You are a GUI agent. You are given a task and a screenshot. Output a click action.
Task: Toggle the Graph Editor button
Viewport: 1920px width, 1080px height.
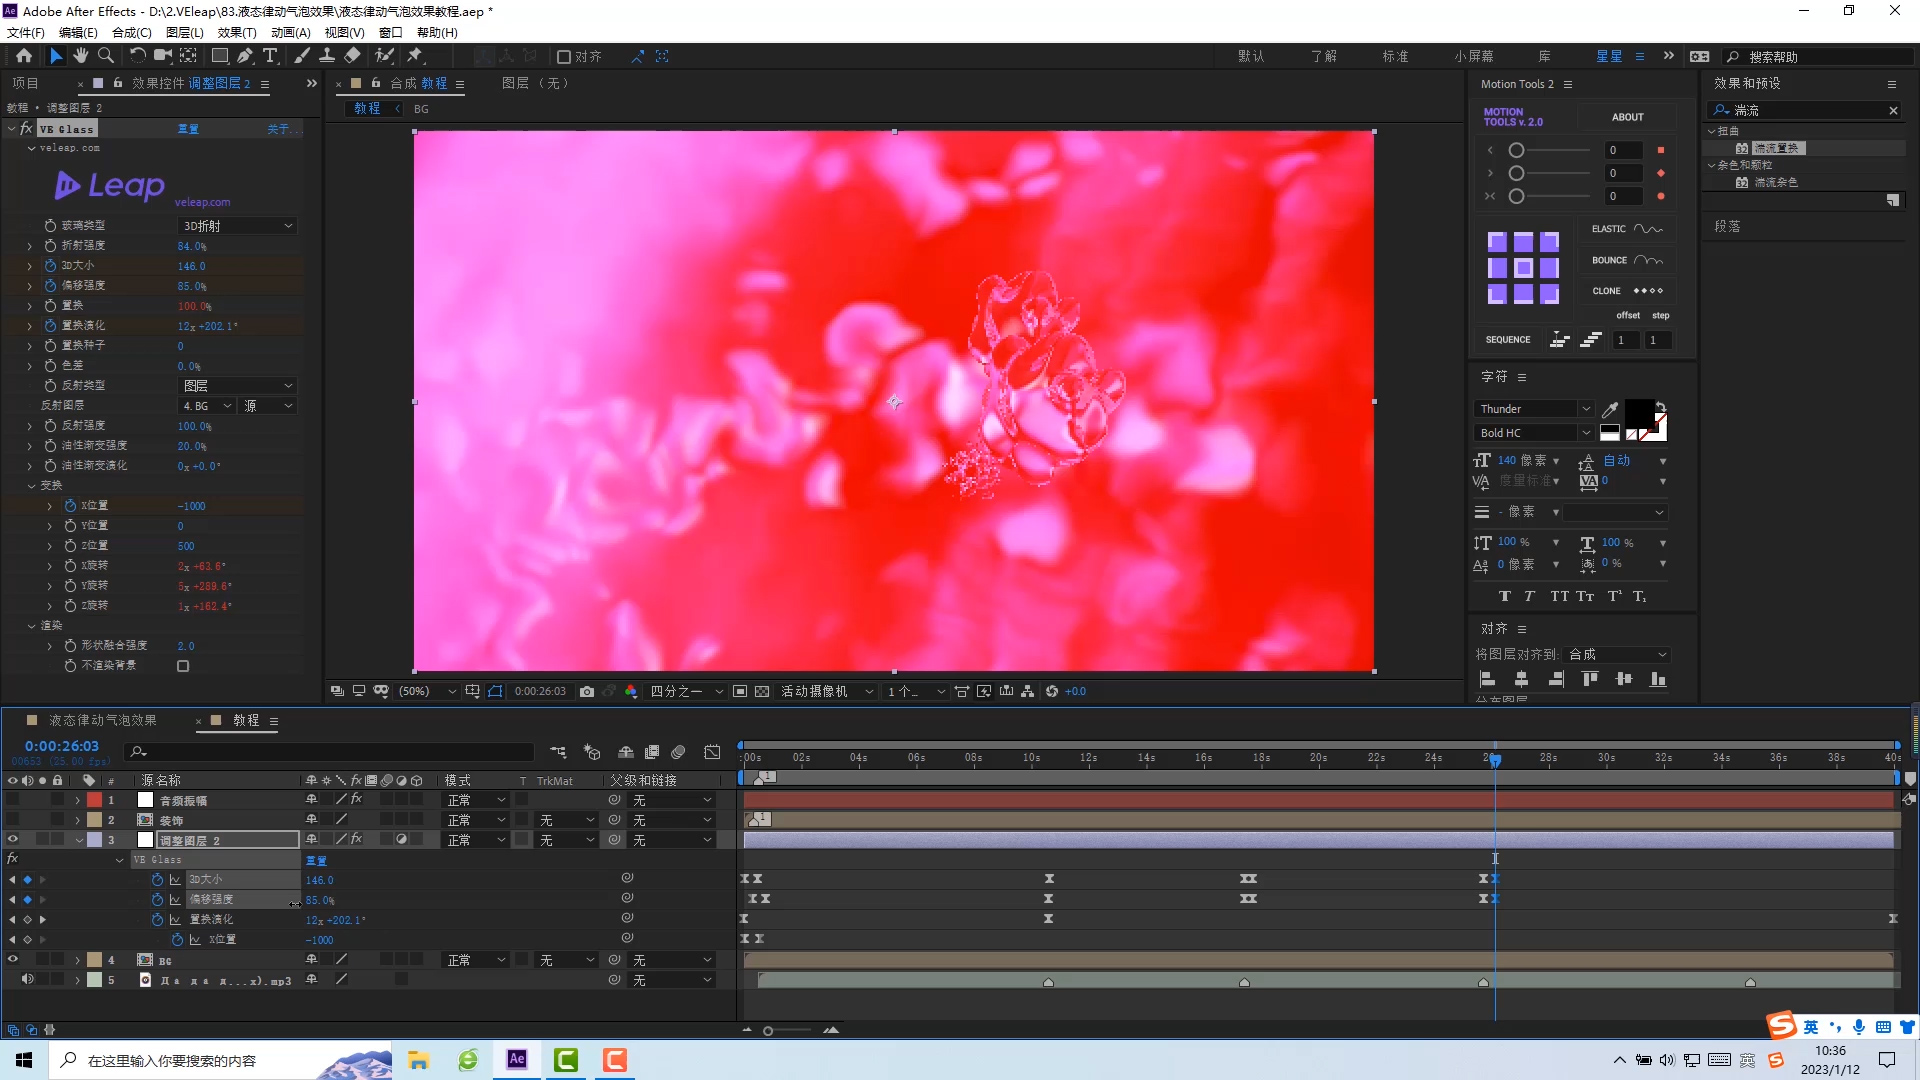click(712, 752)
